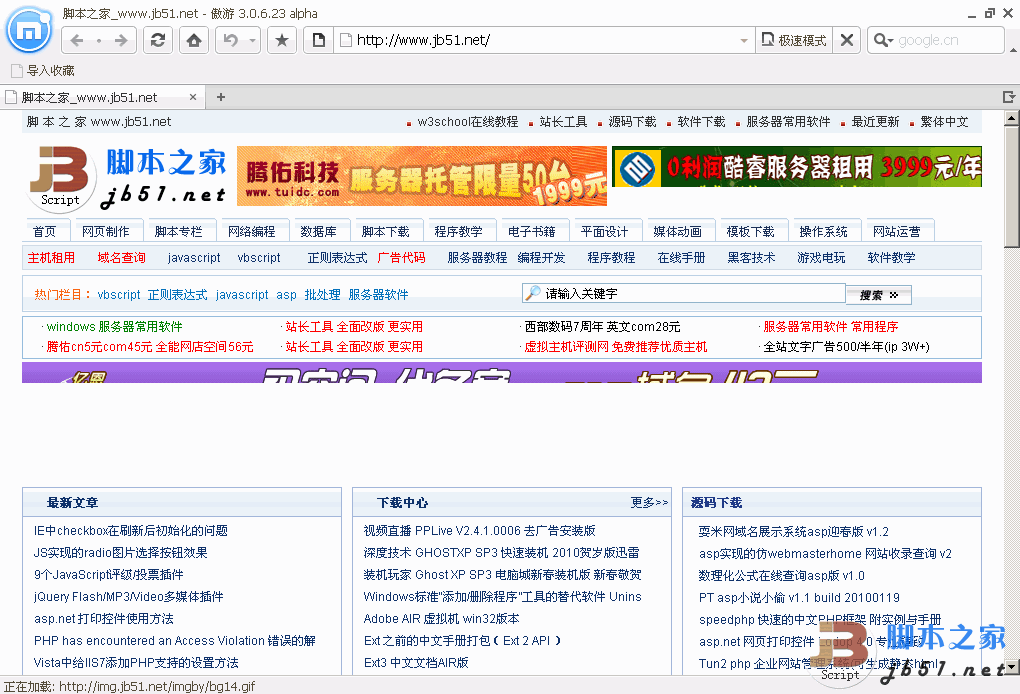This screenshot has height=694, width=1020.
Task: Click the 搜索 search button
Action: click(x=878, y=295)
